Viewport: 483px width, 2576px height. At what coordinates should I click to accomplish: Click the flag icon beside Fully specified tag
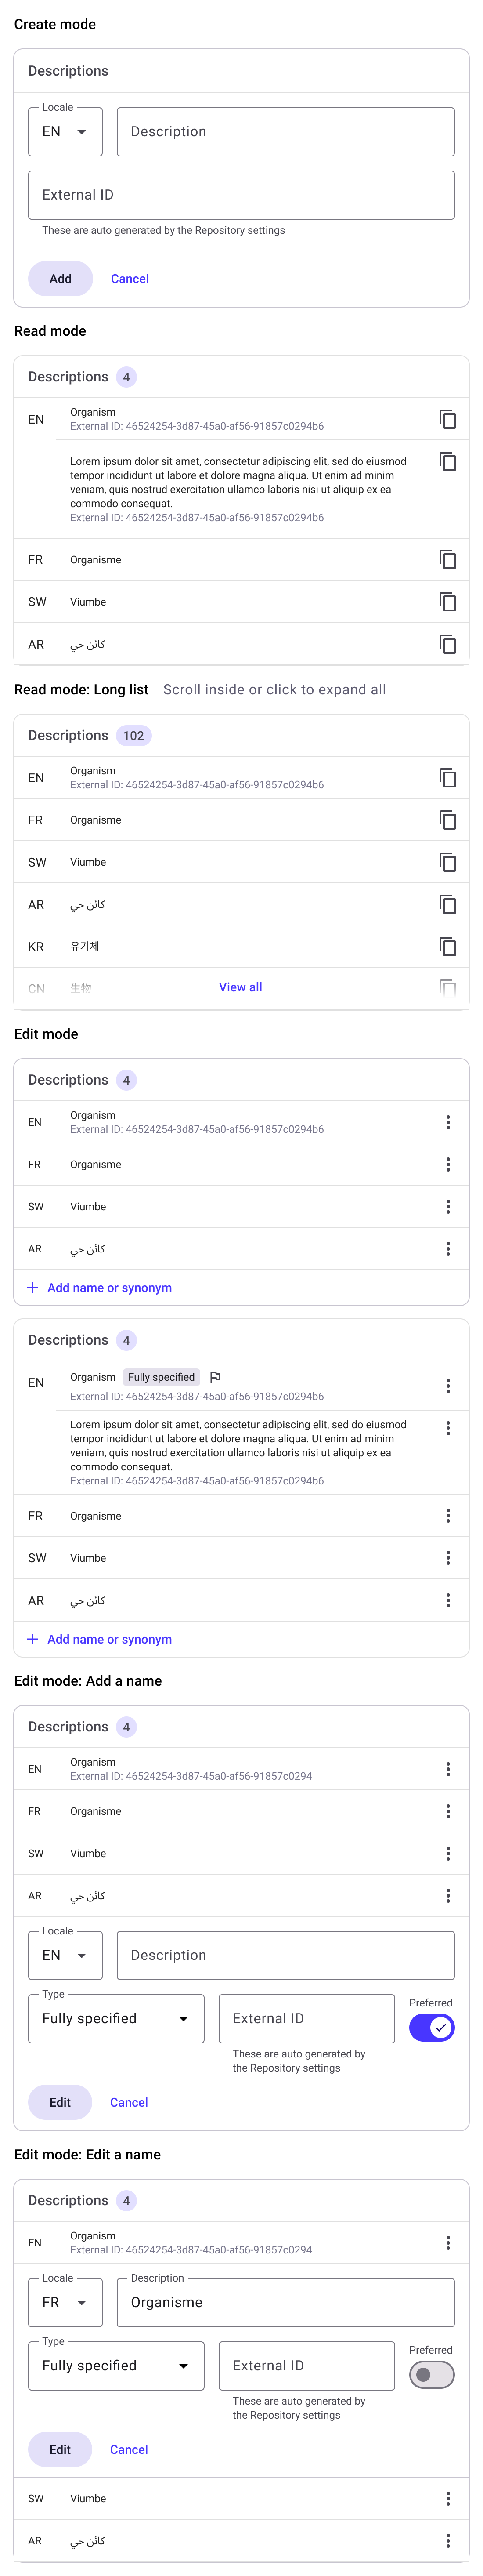click(215, 1377)
